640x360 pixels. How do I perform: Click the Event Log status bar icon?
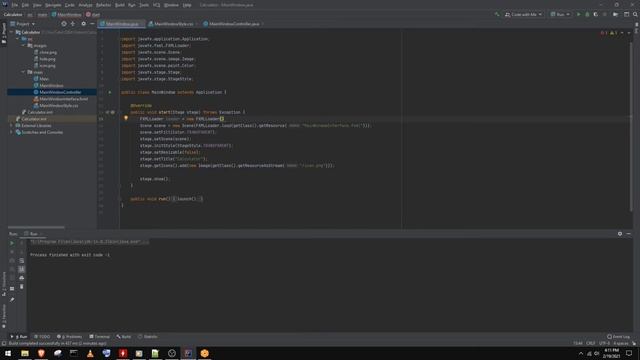618,337
